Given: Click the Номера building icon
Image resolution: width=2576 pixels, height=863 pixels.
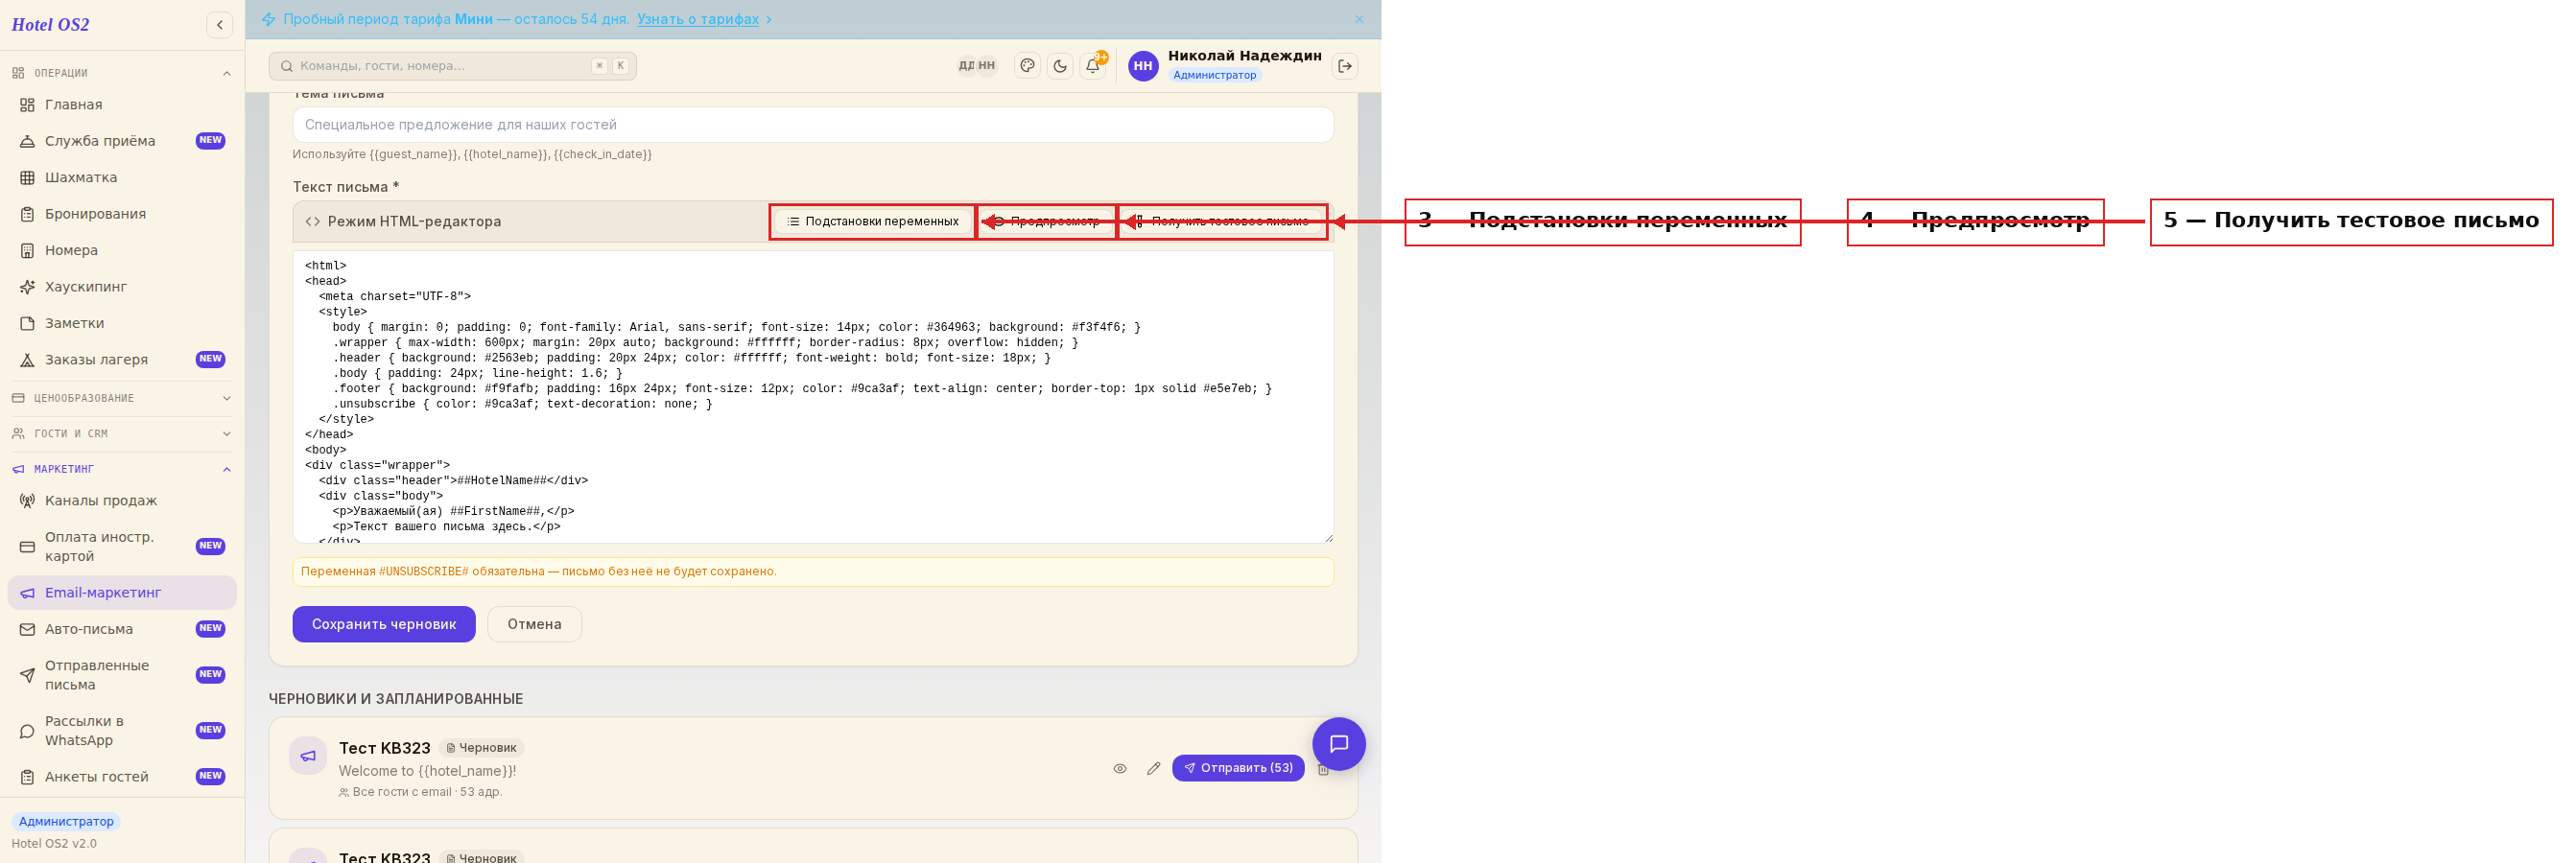Looking at the screenshot, I should point(27,251).
